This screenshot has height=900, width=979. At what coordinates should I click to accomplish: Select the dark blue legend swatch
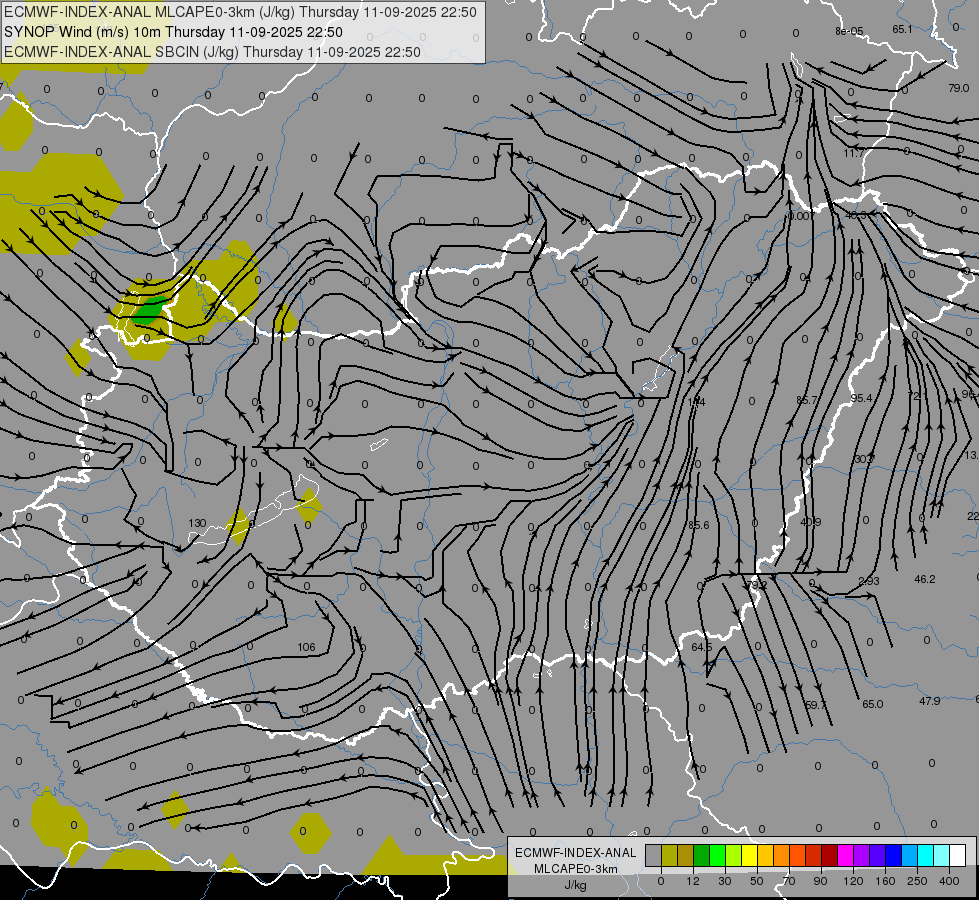click(893, 855)
